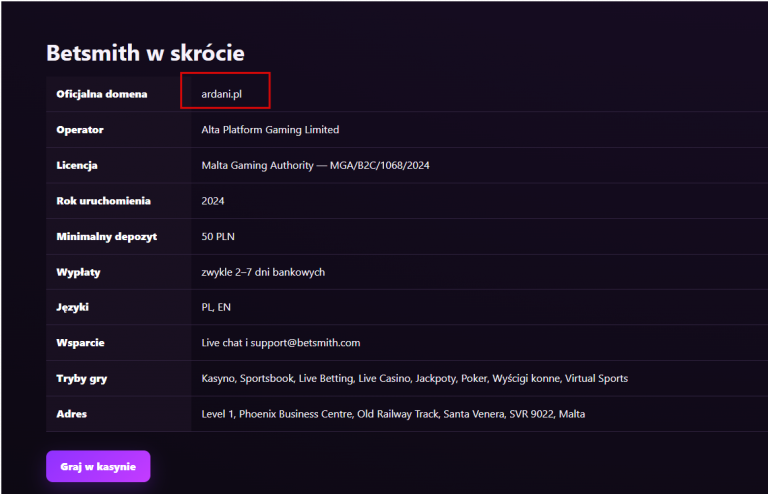The height and width of the screenshot is (494, 768).
Task: Select the Kasyno, Sportsbook game modes text
Action: point(248,378)
